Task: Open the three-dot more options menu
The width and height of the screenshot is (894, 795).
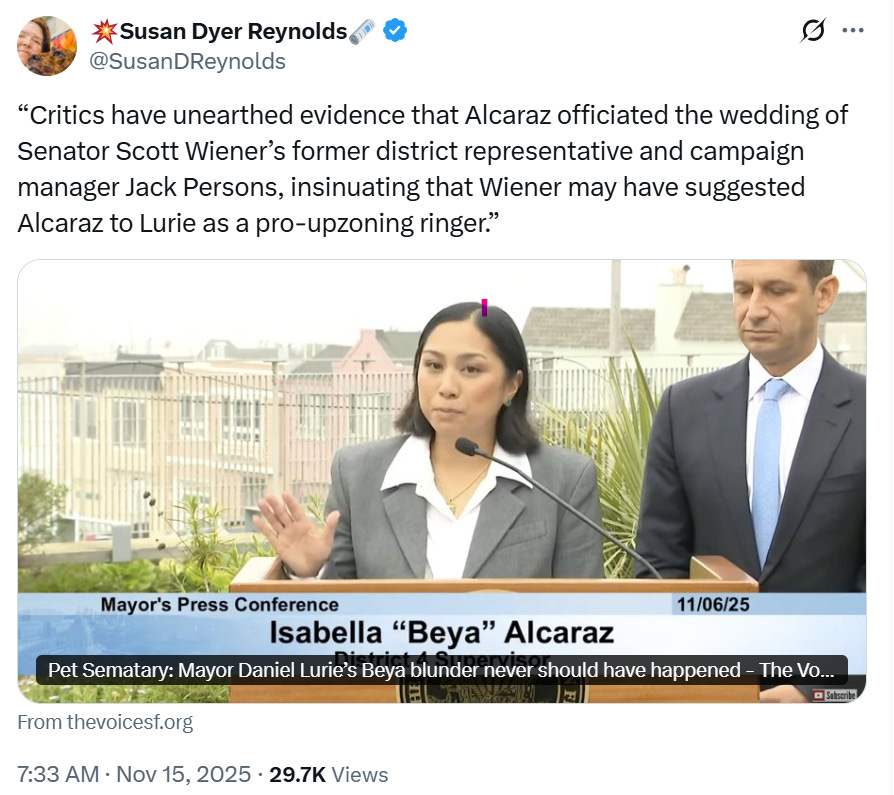Action: [x=853, y=30]
